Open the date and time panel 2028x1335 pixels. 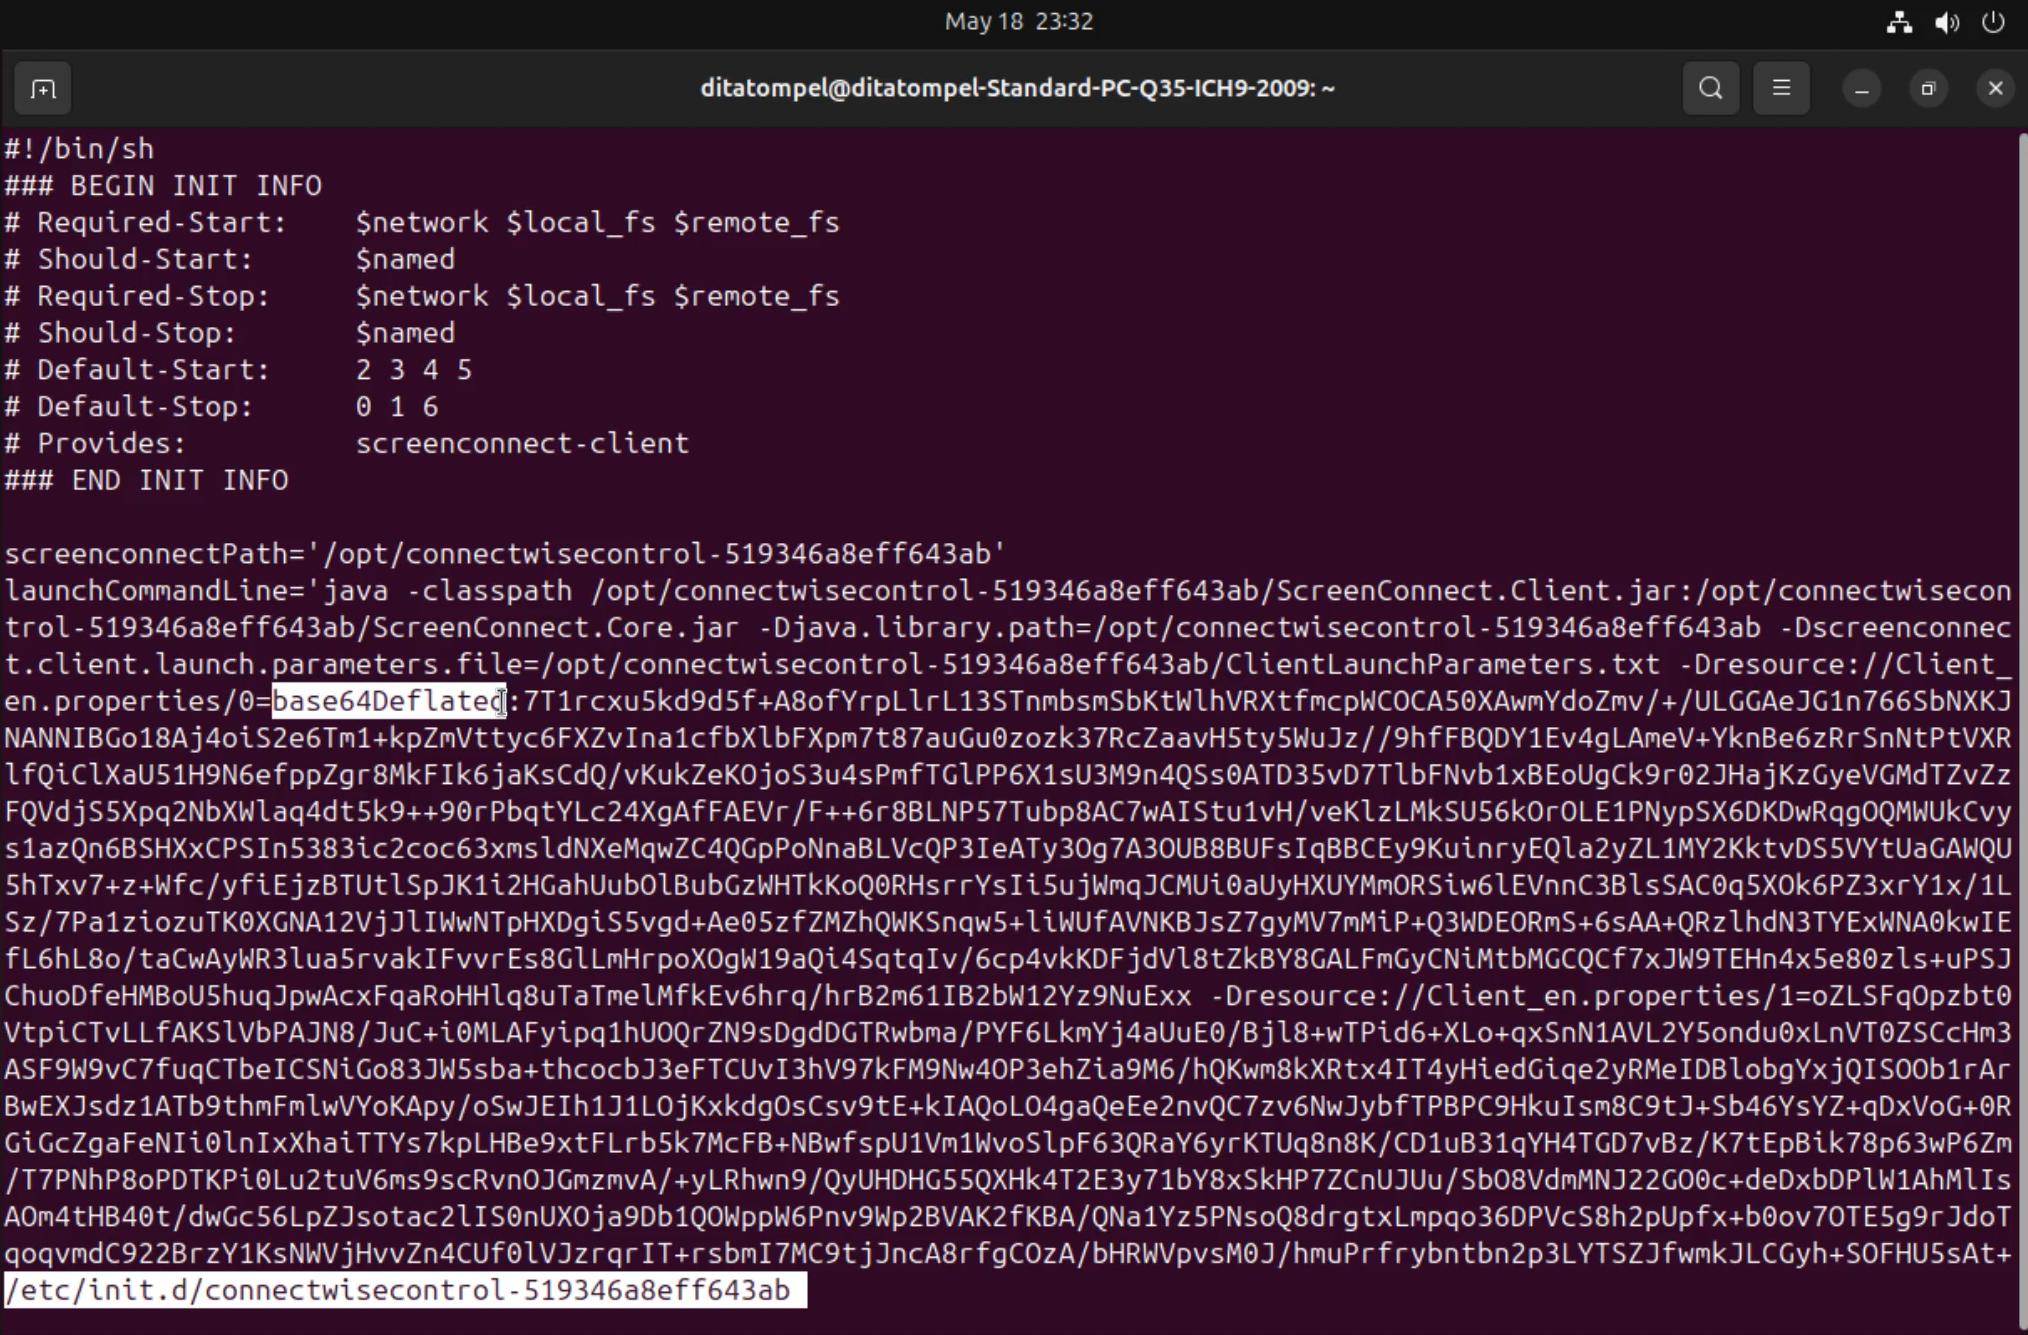(x=1019, y=22)
